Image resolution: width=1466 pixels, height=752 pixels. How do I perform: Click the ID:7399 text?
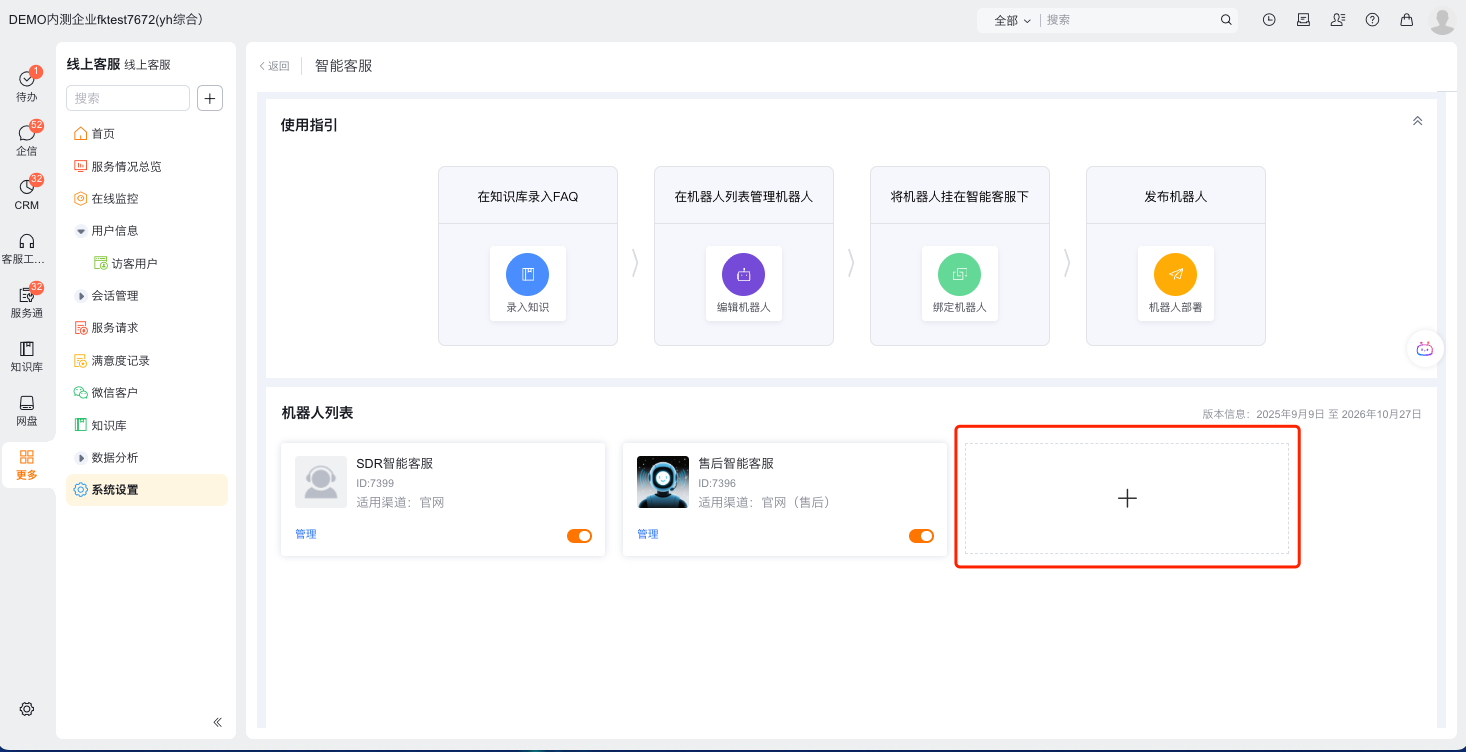pos(375,484)
